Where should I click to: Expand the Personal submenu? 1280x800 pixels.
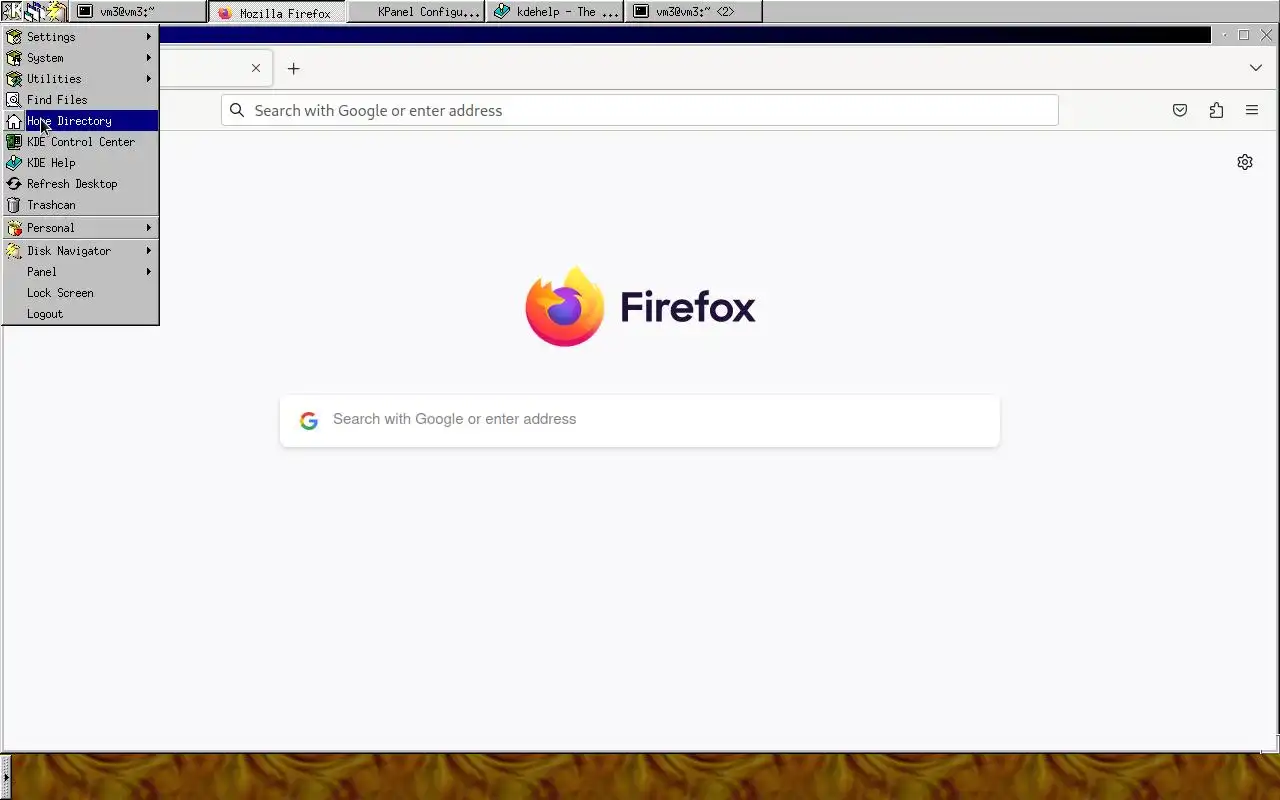pyautogui.click(x=80, y=228)
